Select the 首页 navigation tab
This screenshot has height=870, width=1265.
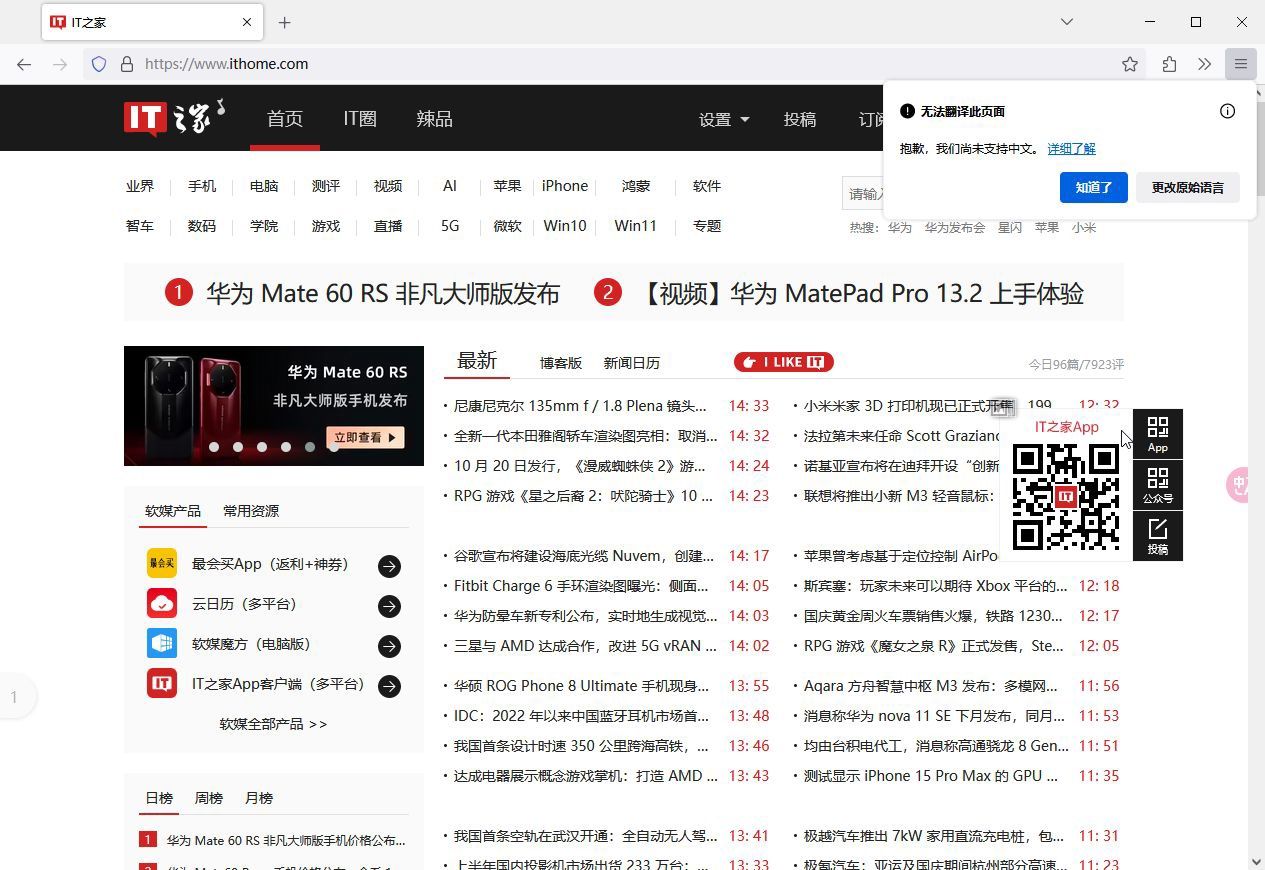285,118
